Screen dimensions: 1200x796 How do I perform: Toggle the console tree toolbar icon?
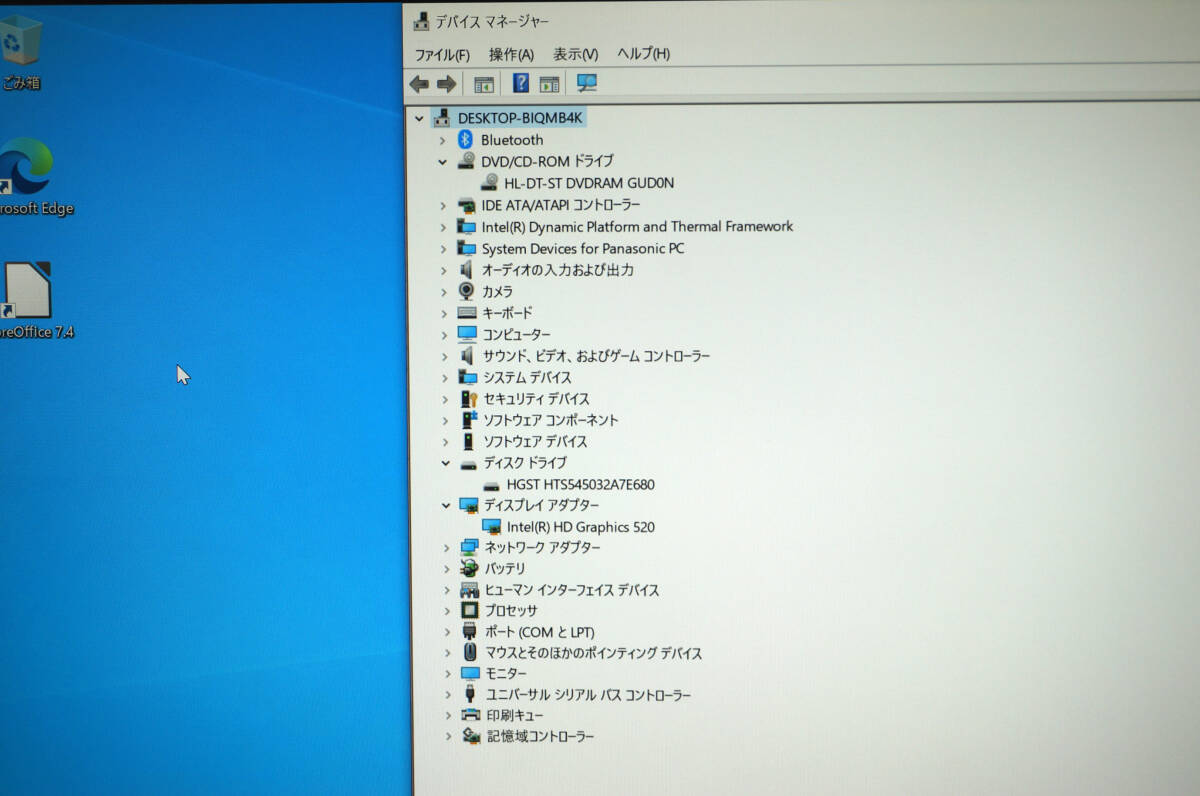(x=484, y=84)
